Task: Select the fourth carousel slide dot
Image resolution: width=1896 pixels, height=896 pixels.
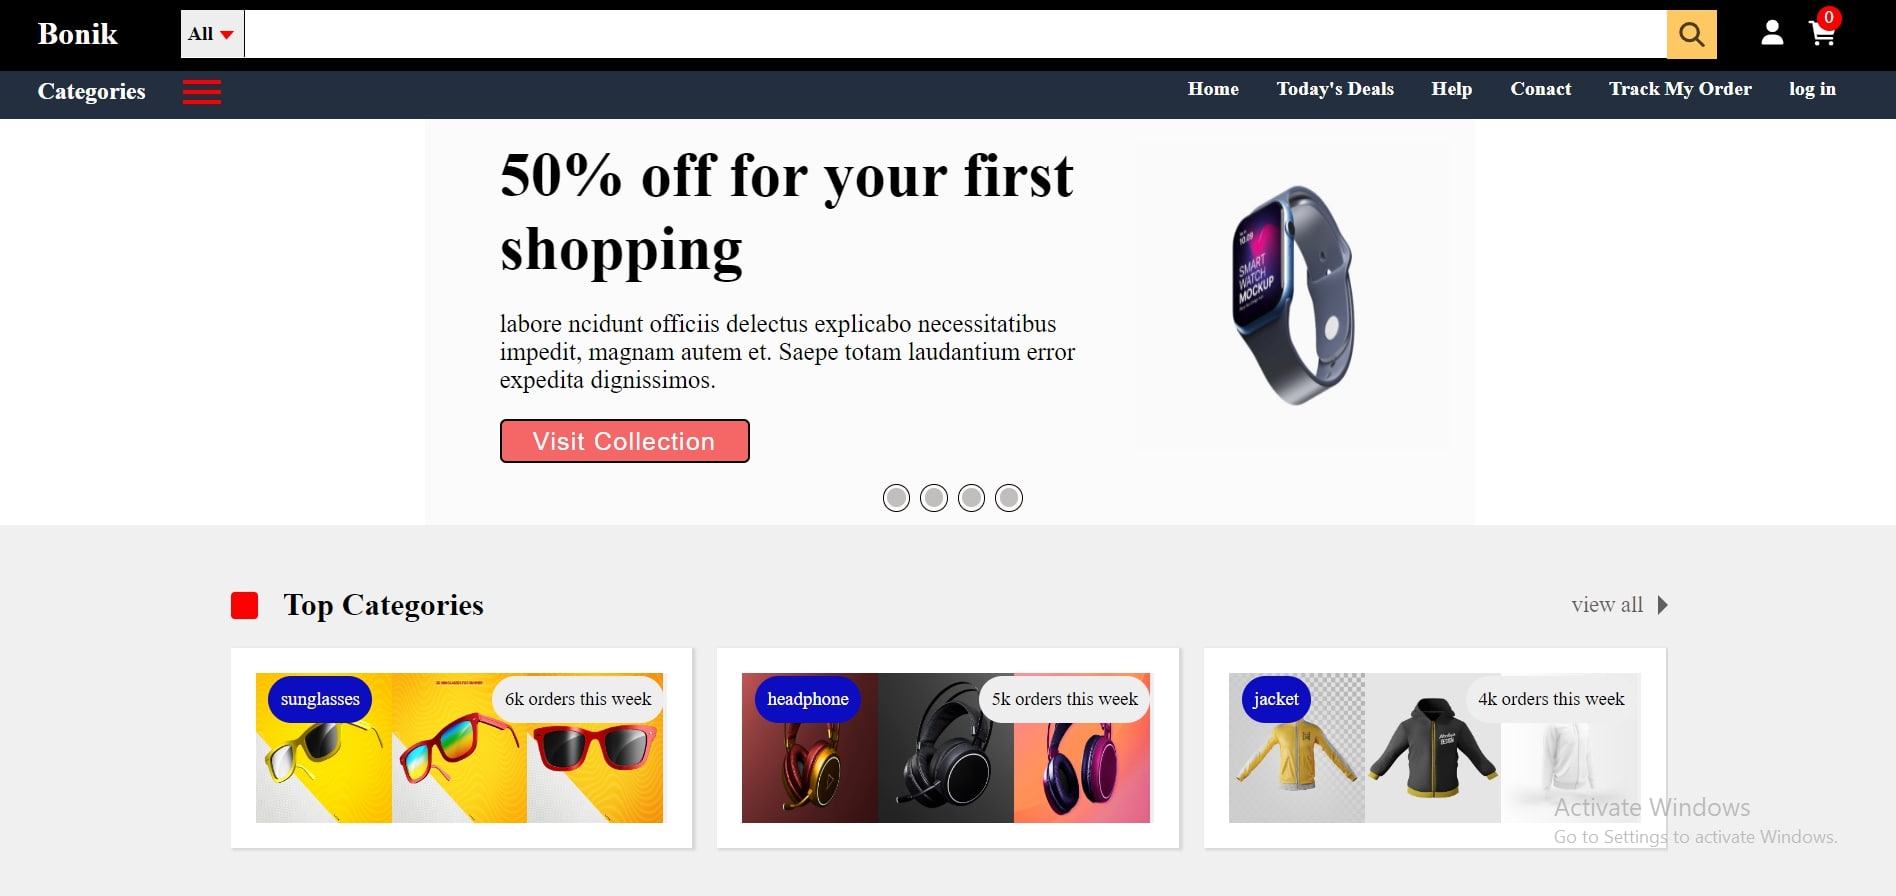Action: [x=1009, y=498]
